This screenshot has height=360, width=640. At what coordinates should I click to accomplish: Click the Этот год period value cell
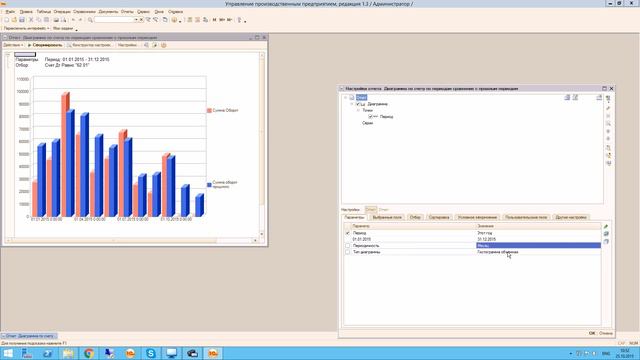[538, 233]
